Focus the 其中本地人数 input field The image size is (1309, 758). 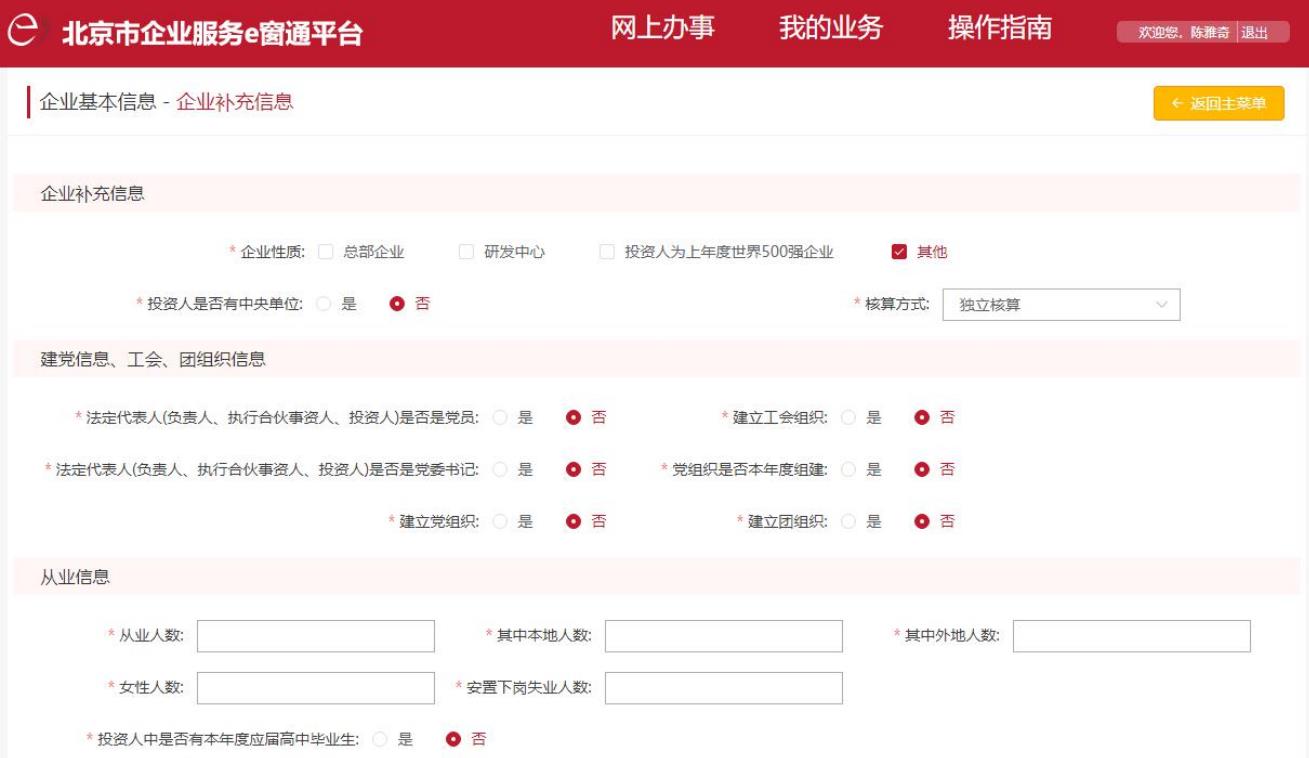pos(723,636)
